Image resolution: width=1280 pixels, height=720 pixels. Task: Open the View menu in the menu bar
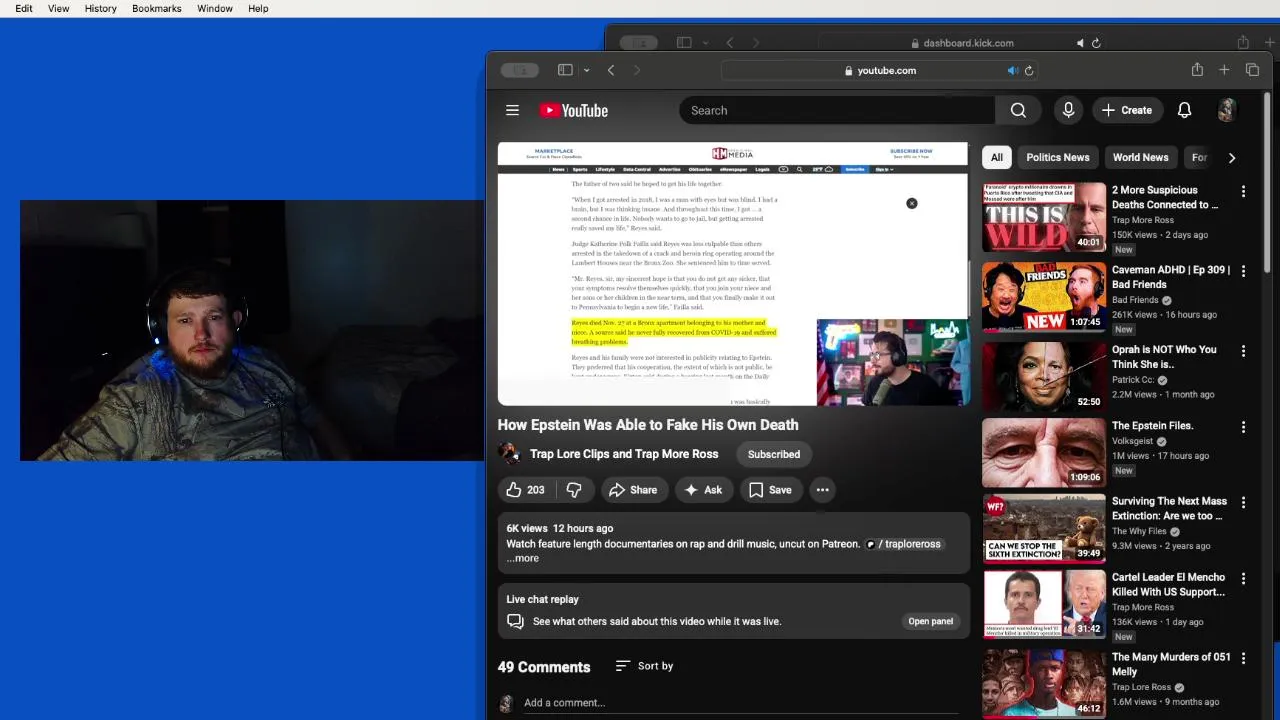(x=59, y=8)
